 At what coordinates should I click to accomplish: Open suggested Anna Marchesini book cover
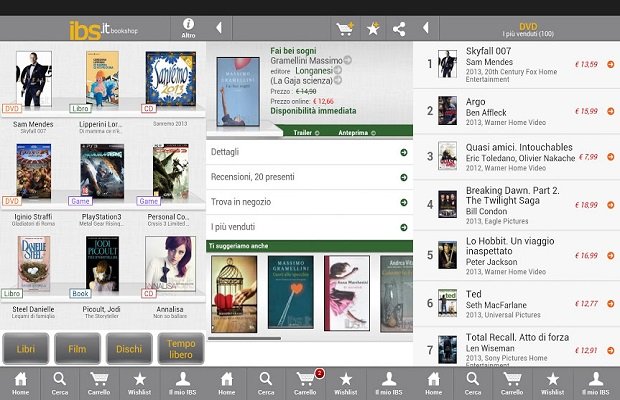pos(347,293)
